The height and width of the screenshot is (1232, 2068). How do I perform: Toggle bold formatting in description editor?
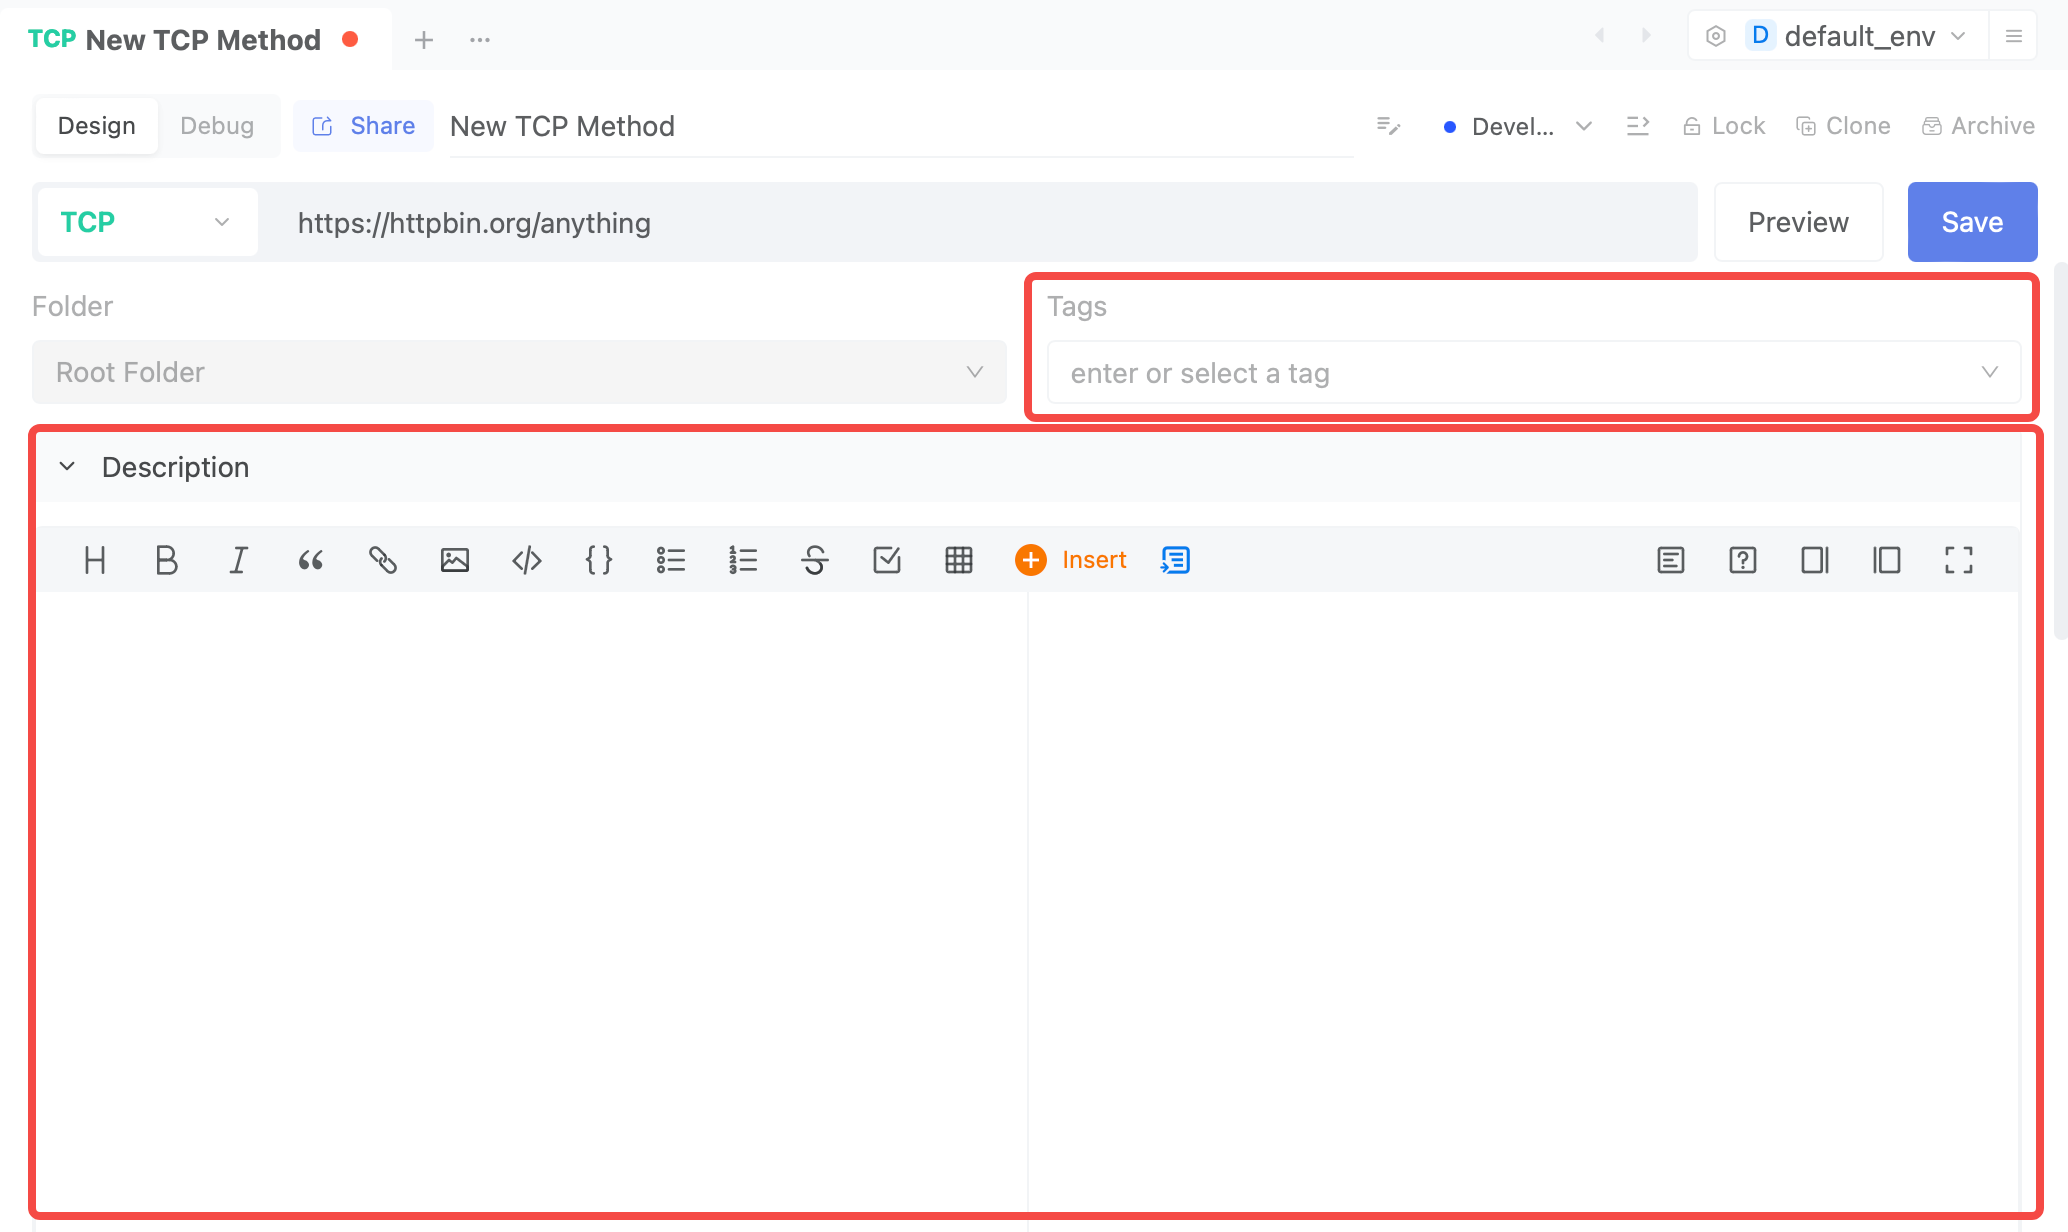coord(167,560)
